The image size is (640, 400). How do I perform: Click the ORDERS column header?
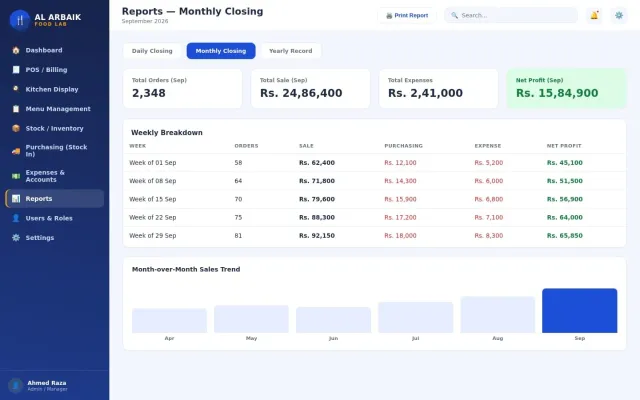click(x=246, y=146)
